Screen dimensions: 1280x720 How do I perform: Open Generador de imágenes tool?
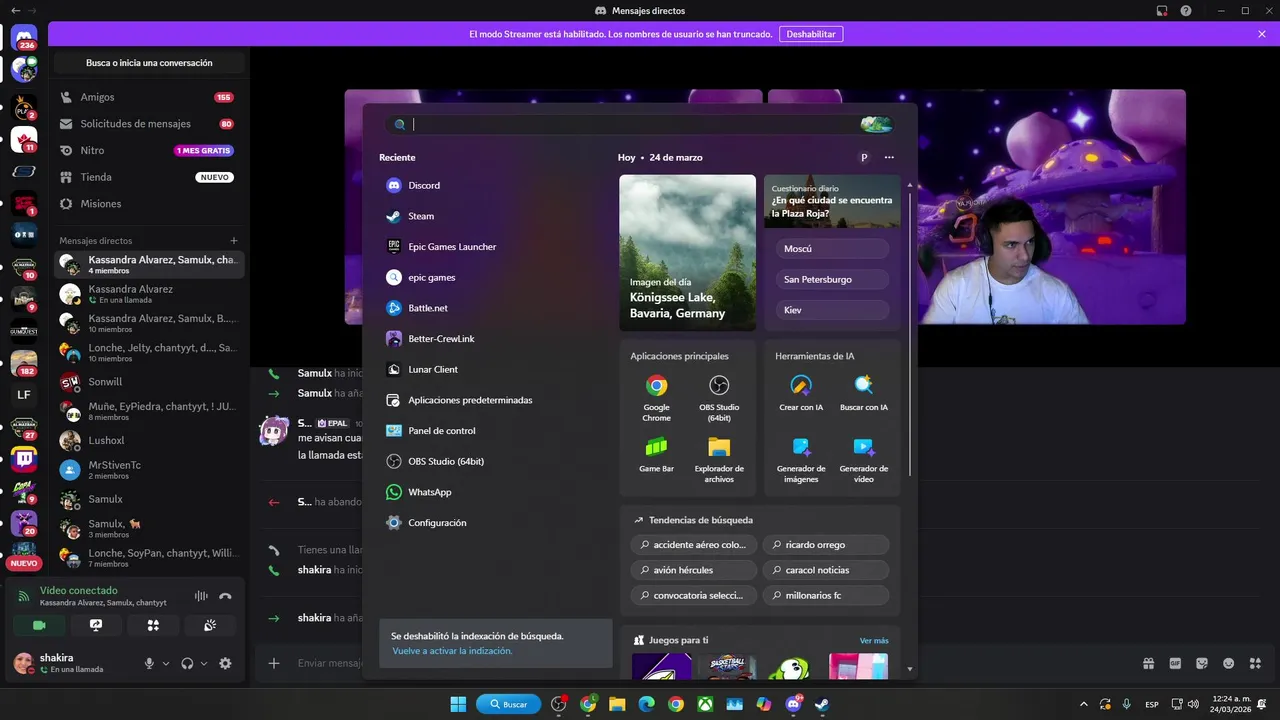[x=801, y=459]
